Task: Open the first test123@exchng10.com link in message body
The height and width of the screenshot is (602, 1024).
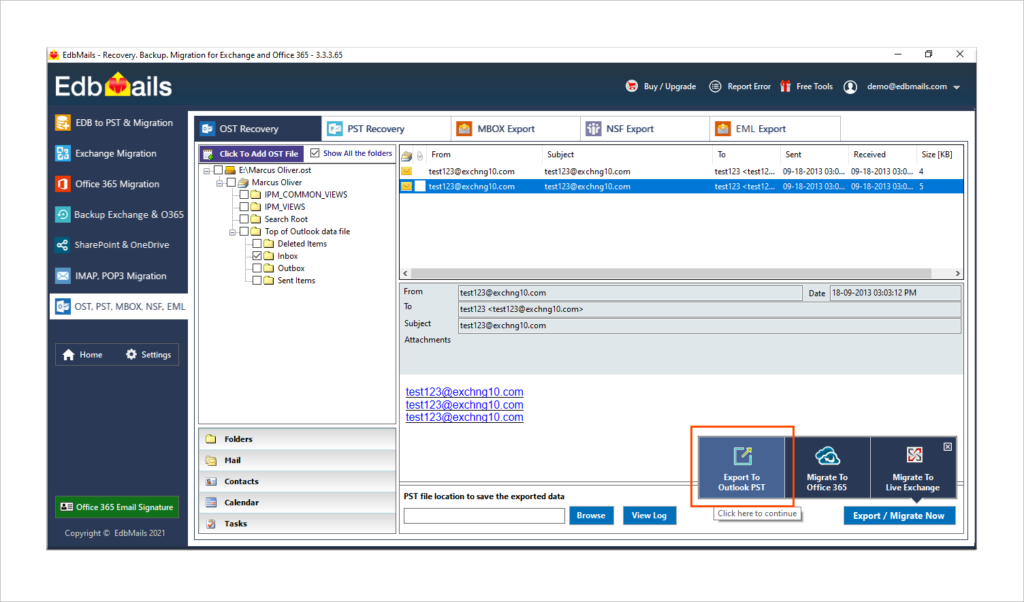Action: pyautogui.click(x=464, y=392)
